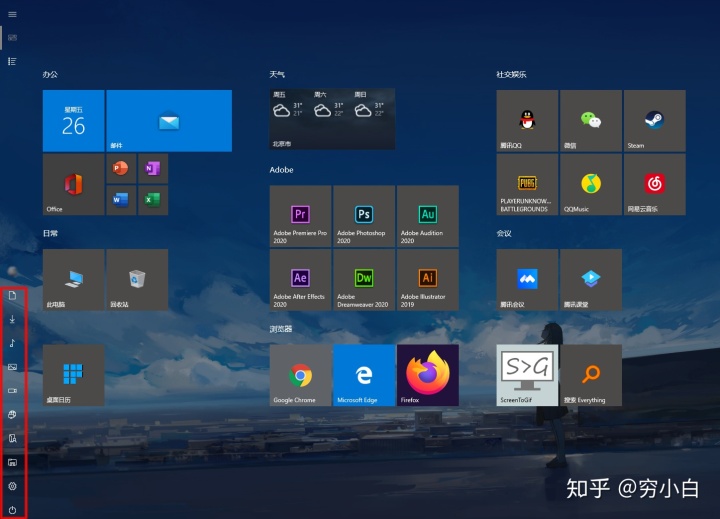Switch to the all apps list view
The width and height of the screenshot is (720, 519).
12,61
